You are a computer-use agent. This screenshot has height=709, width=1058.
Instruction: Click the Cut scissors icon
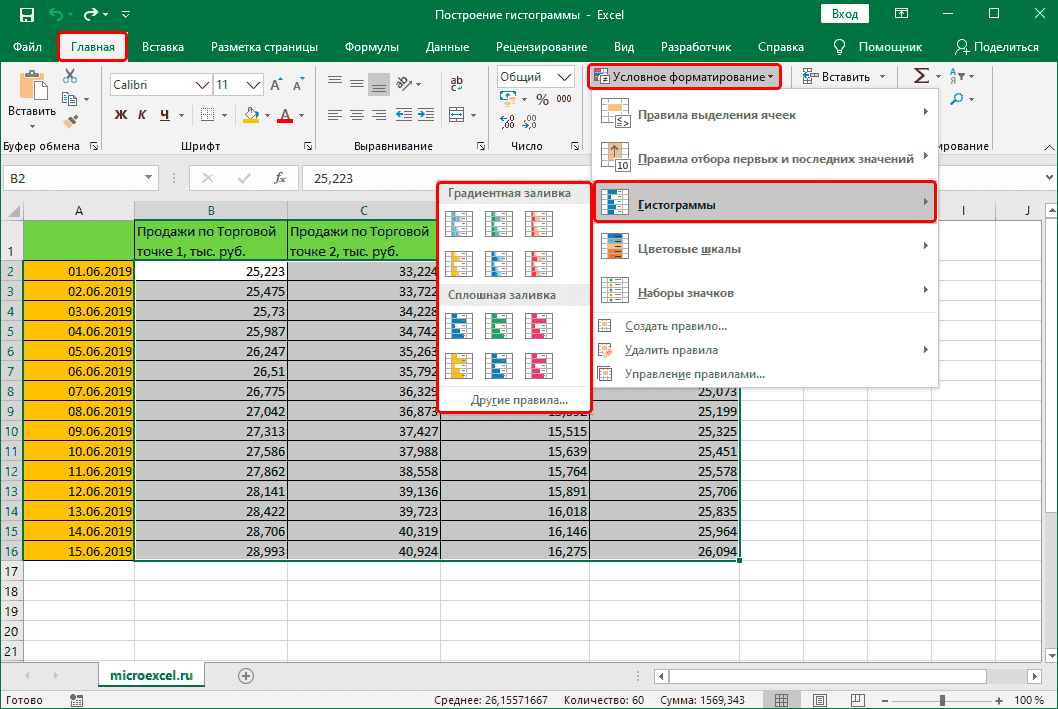tap(70, 77)
